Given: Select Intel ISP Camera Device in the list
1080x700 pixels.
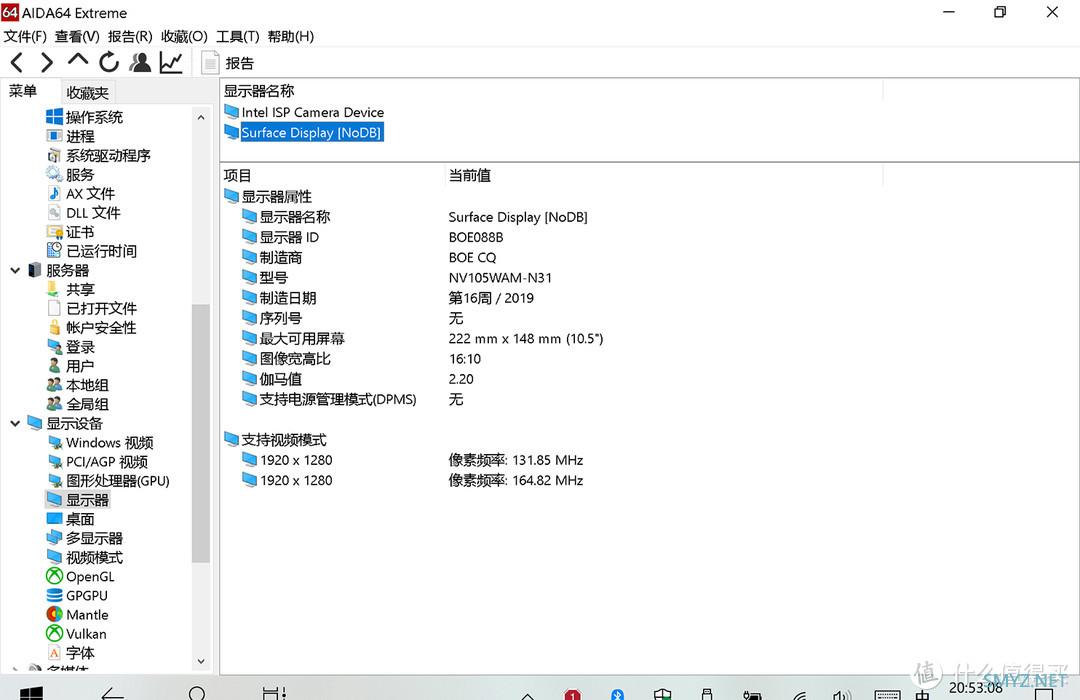Looking at the screenshot, I should pos(304,112).
